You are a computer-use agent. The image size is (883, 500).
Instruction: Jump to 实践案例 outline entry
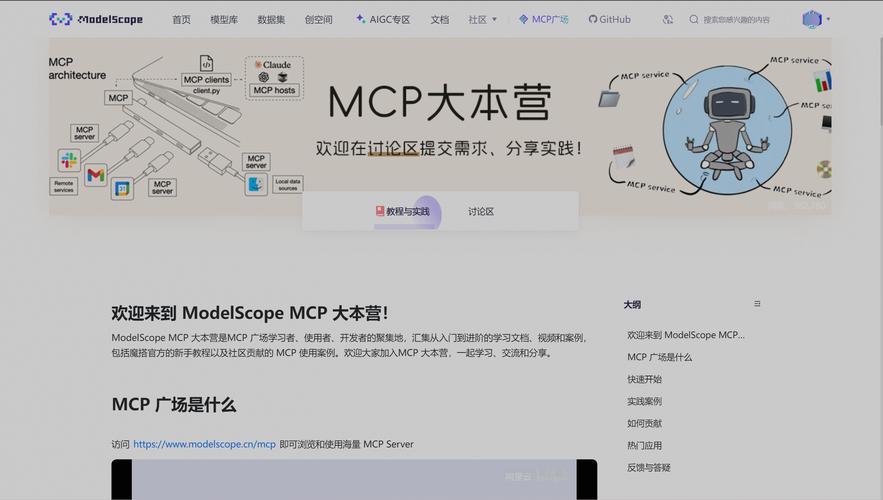[644, 401]
